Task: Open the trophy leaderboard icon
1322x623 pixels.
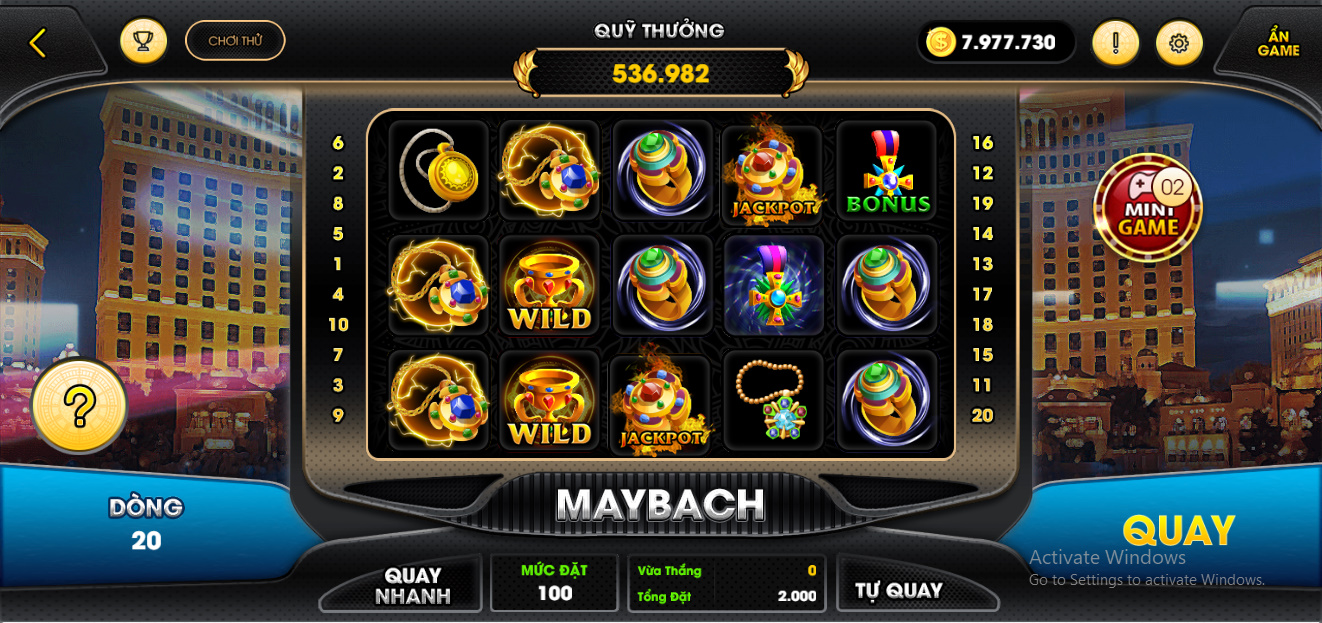Action: click(x=143, y=41)
